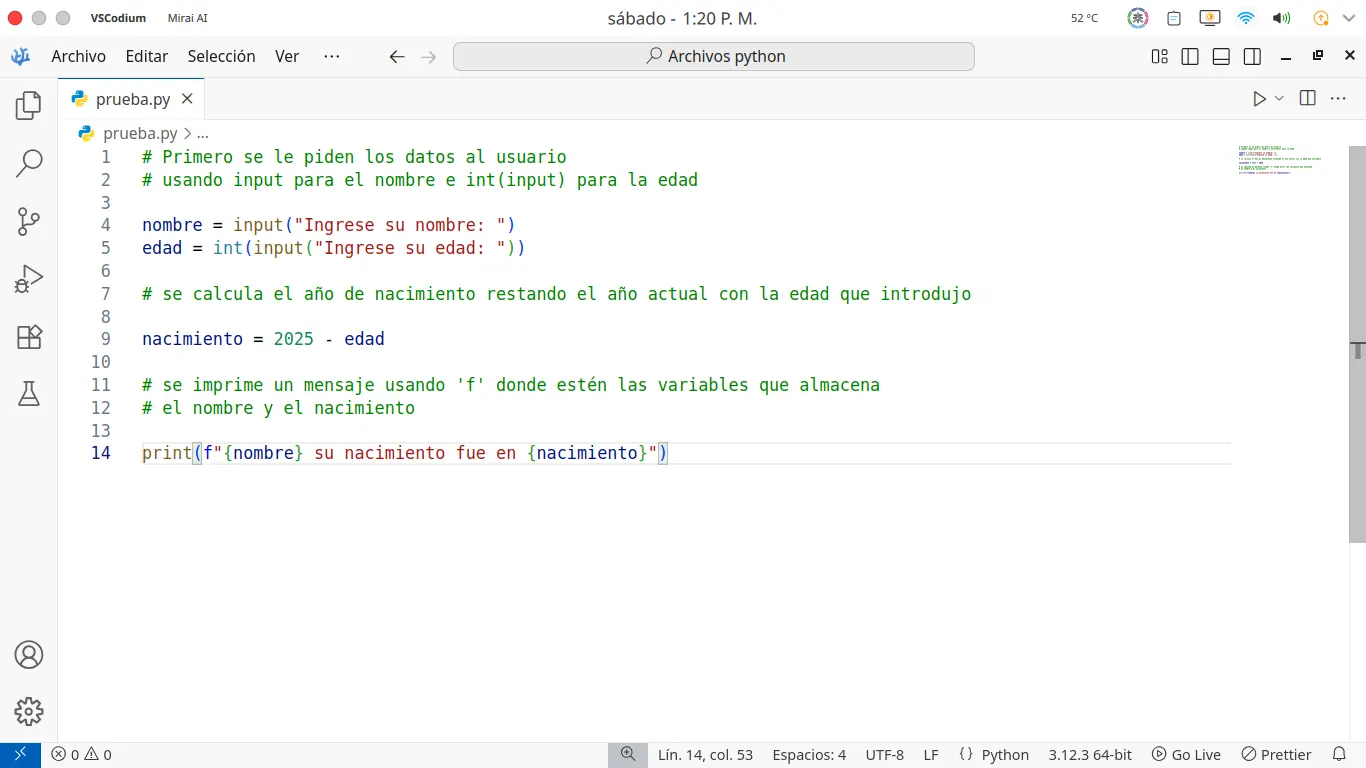
Task: Select the prueba.py editor tab
Action: click(131, 99)
